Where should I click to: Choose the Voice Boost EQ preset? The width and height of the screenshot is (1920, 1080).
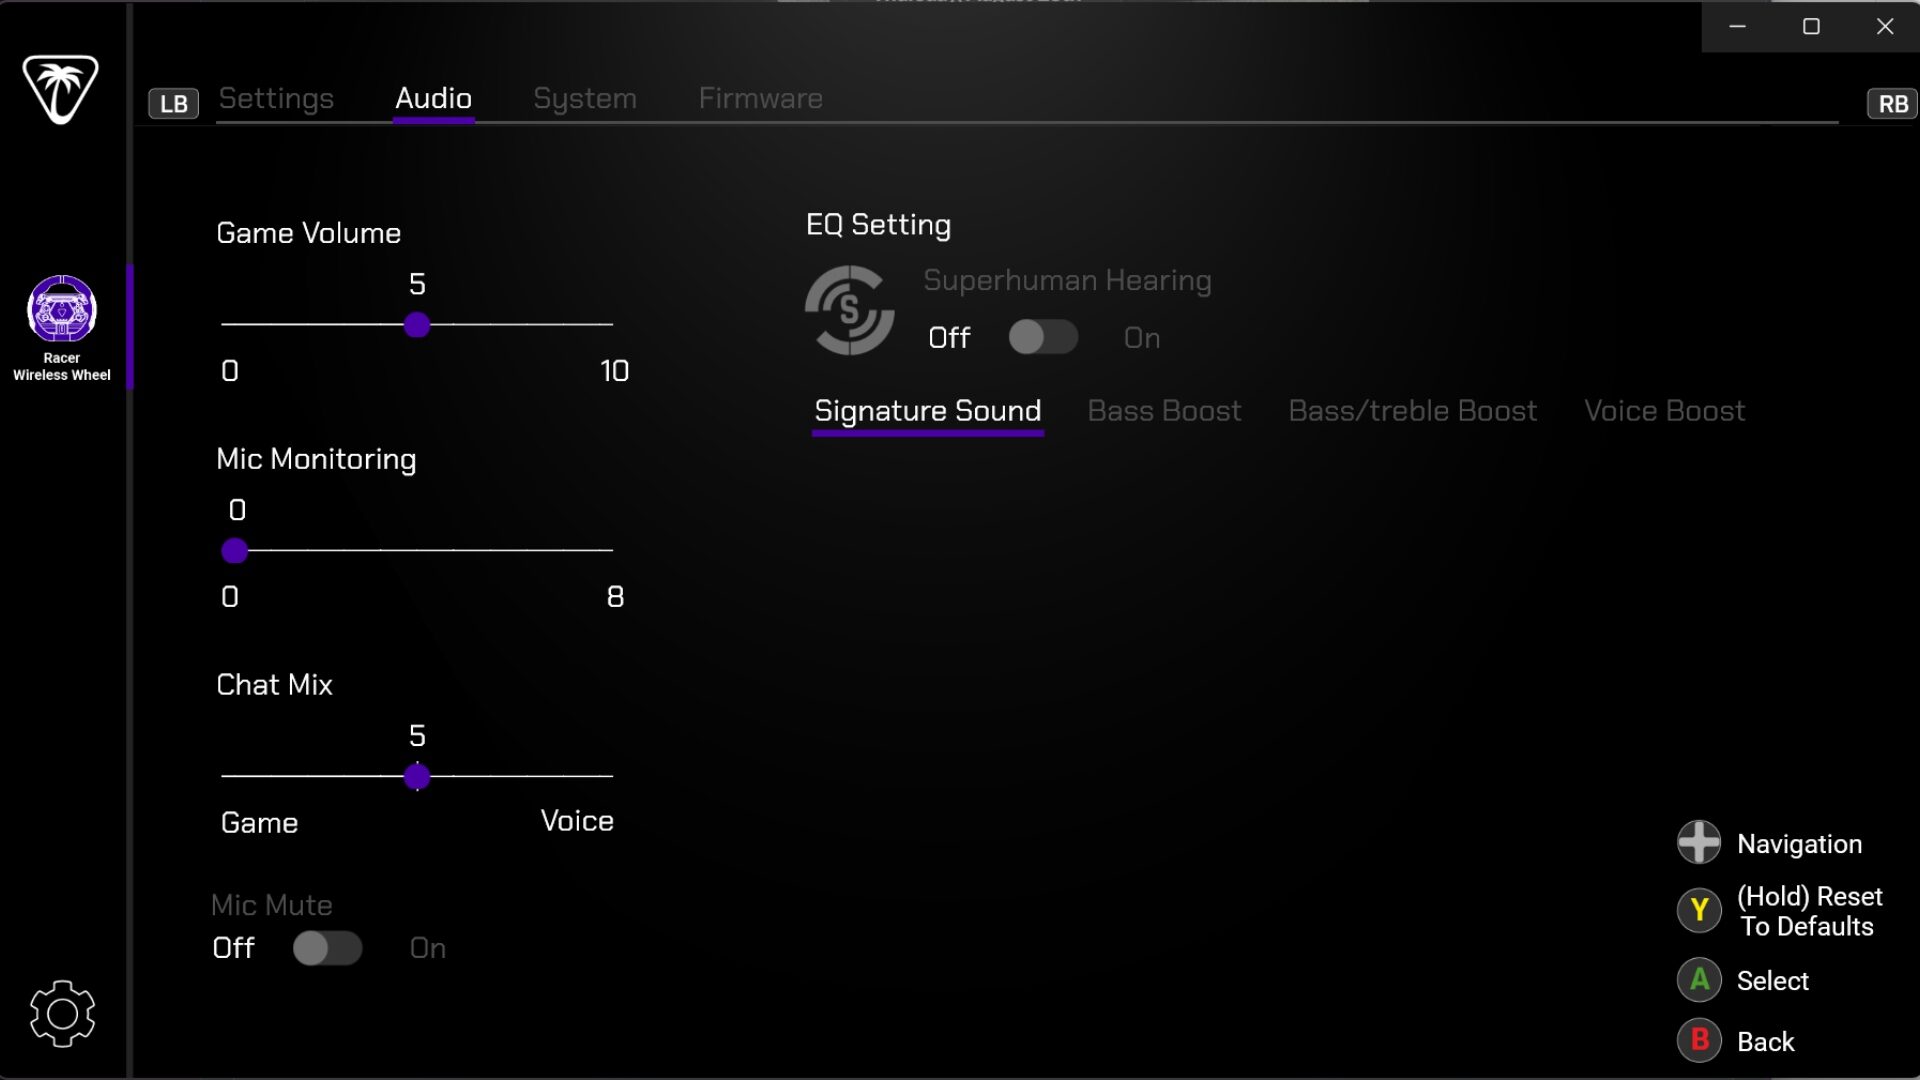pyautogui.click(x=1665, y=411)
